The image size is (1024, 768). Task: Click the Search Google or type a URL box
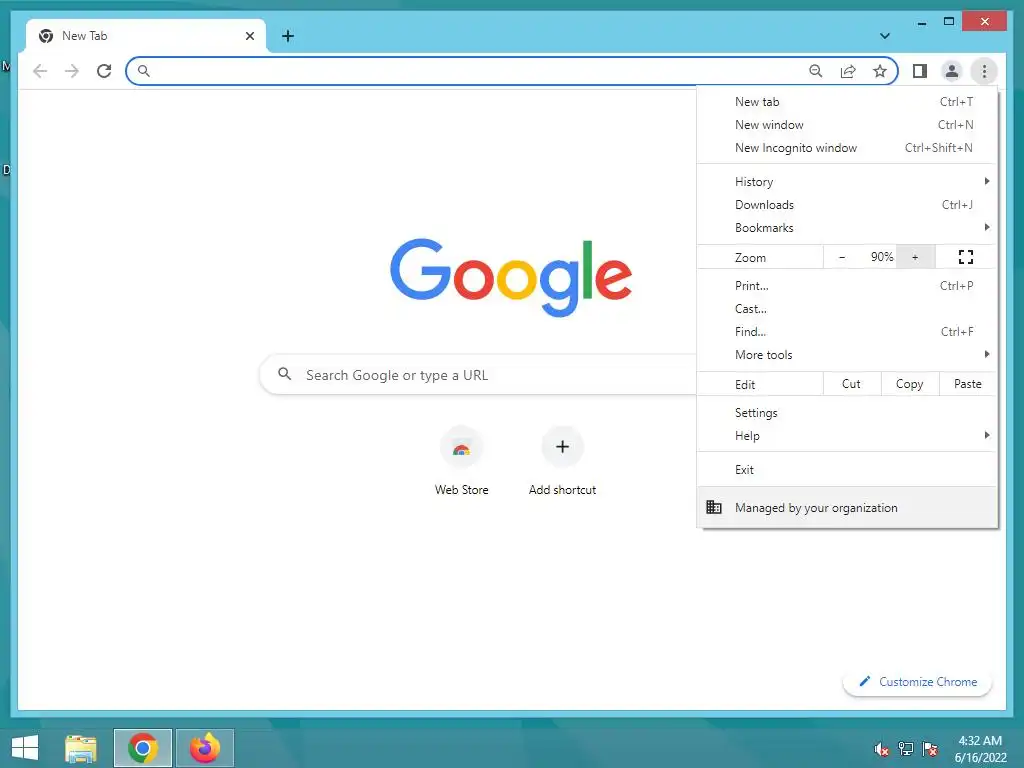coord(479,375)
